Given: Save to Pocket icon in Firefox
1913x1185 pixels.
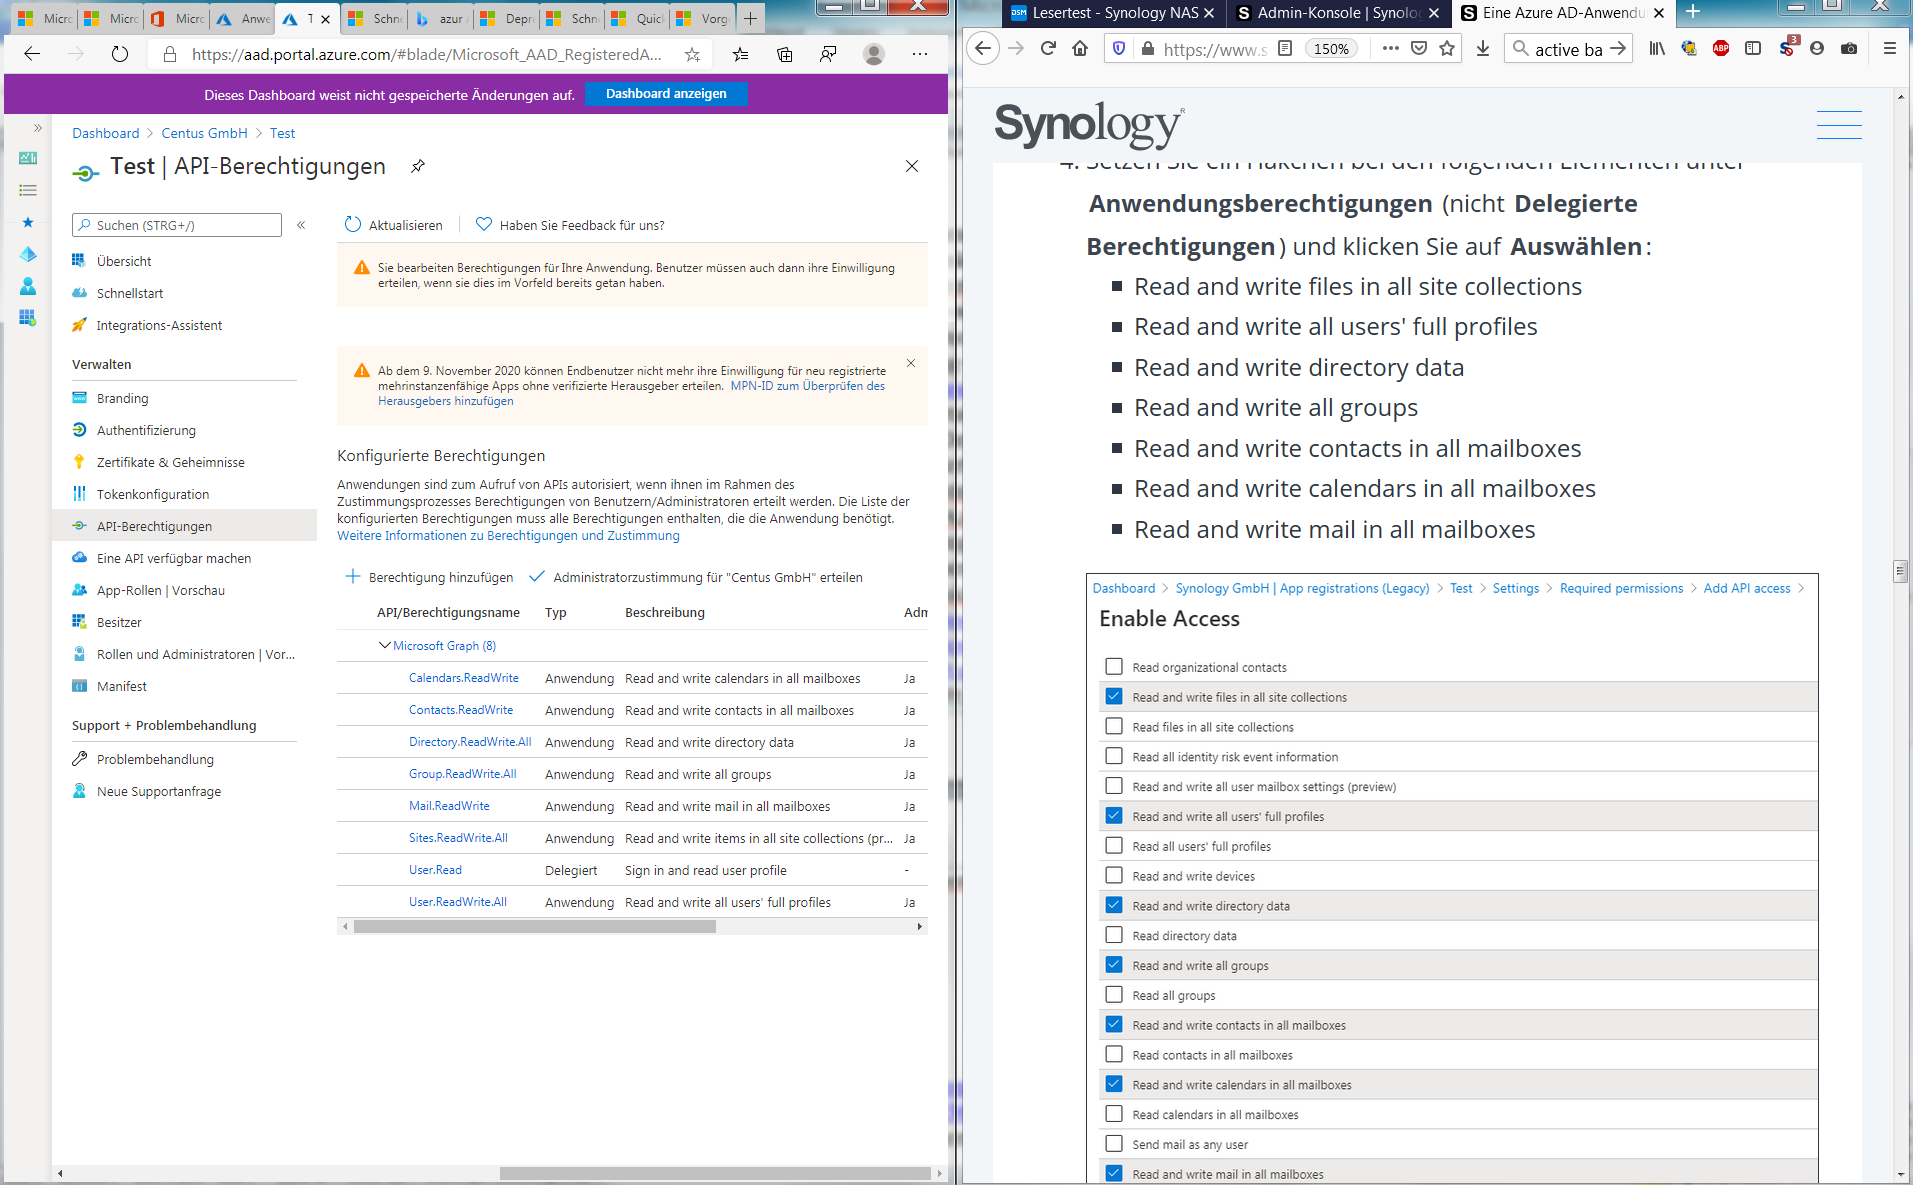Looking at the screenshot, I should point(1419,48).
